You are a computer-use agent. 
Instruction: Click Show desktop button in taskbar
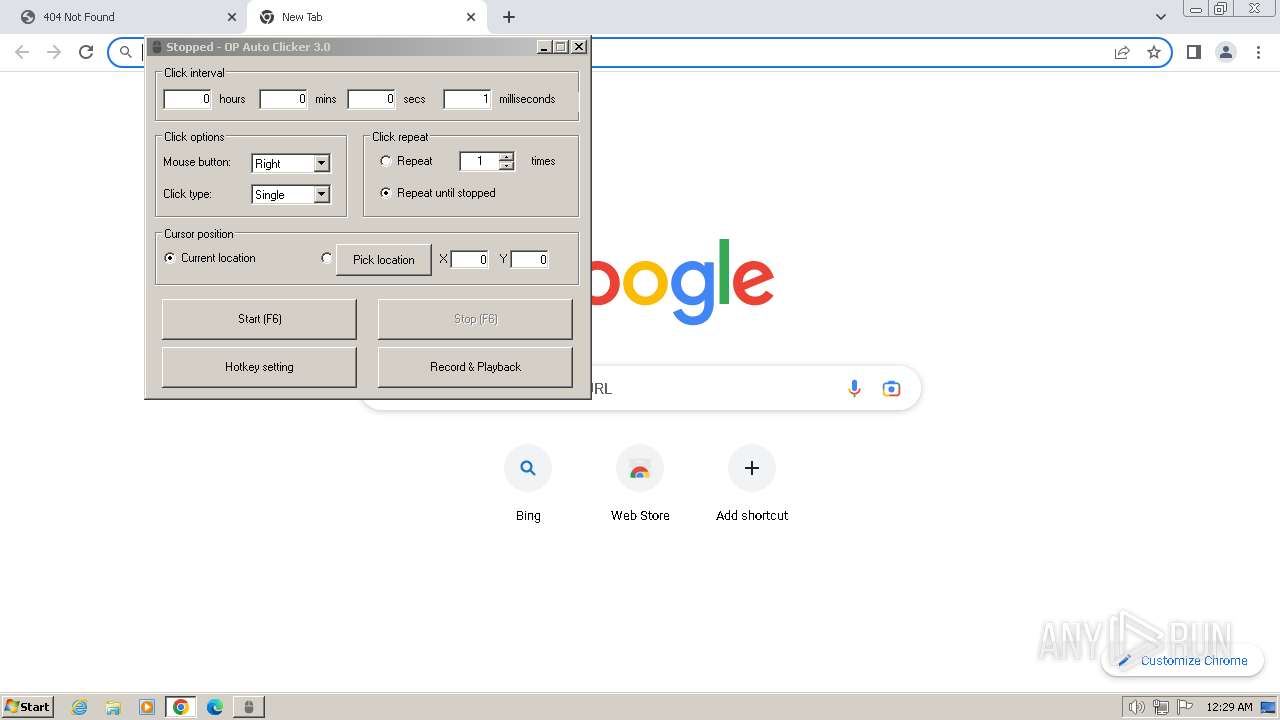tap(1269, 707)
